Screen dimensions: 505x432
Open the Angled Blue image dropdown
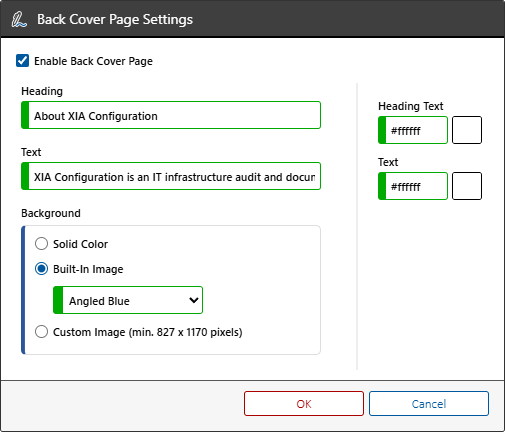click(128, 300)
